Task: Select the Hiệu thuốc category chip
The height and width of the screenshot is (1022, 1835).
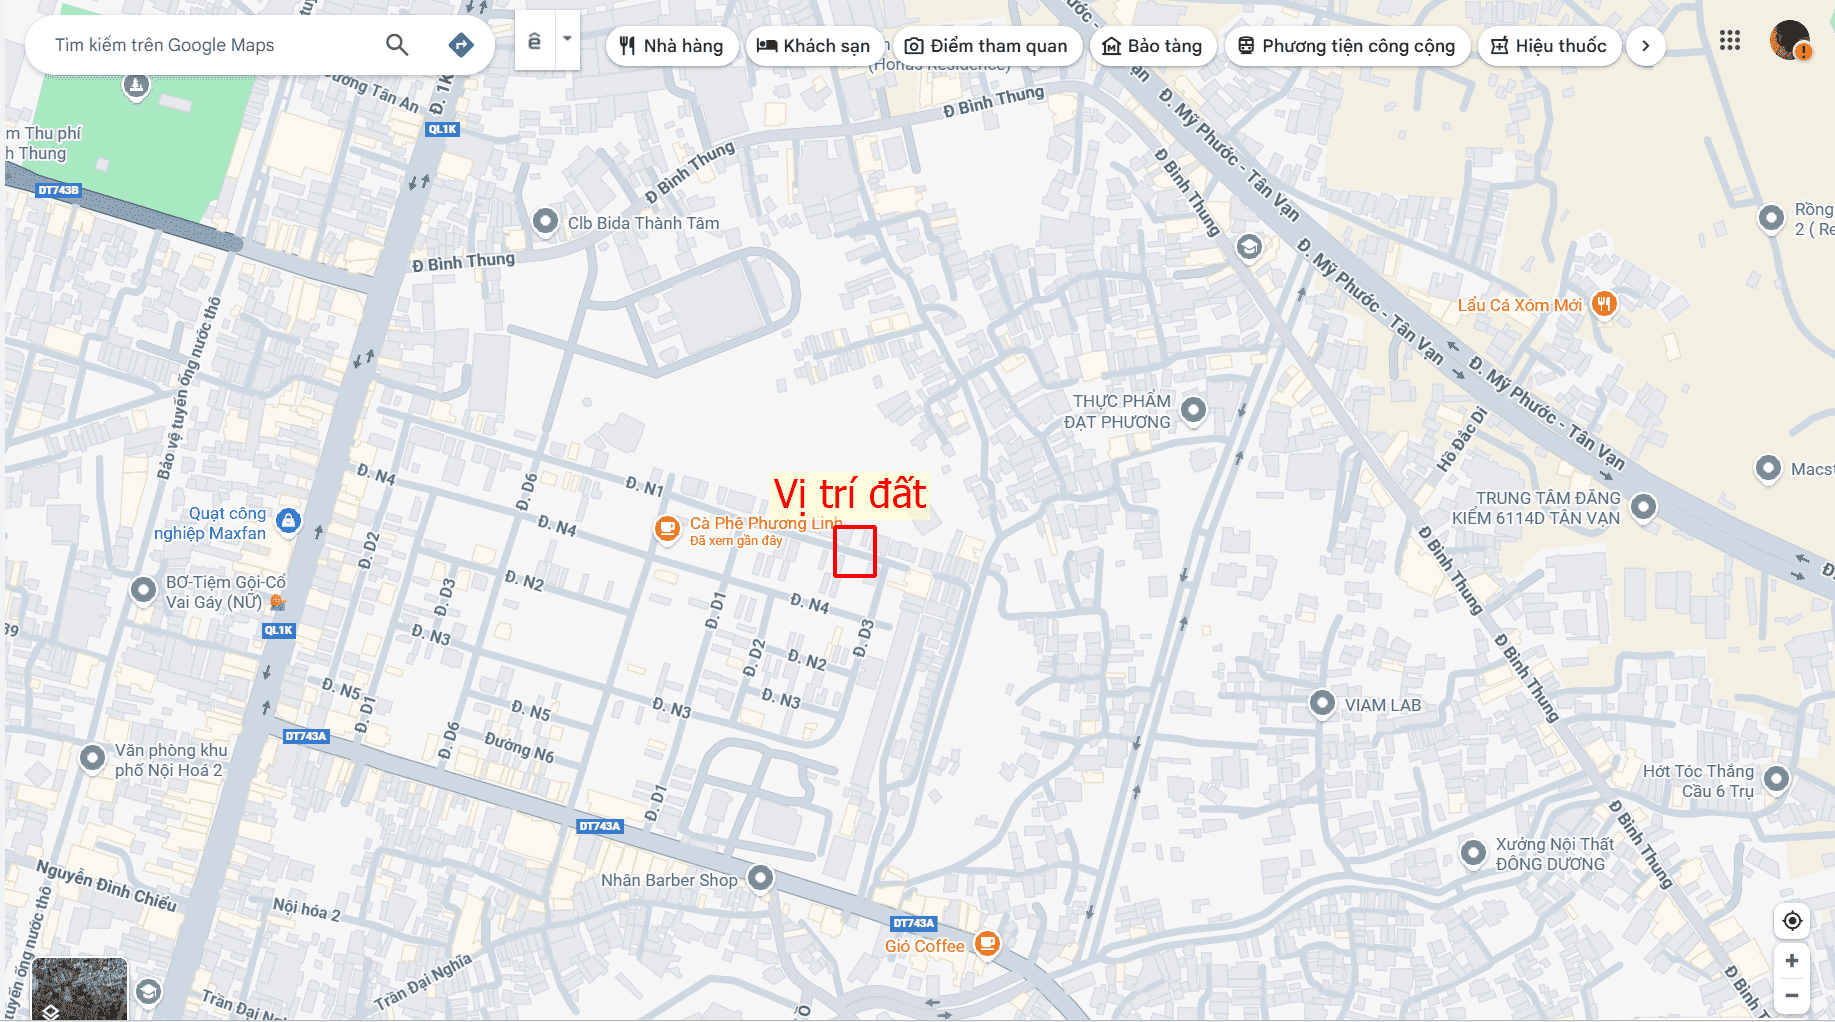Action: 1549,46
